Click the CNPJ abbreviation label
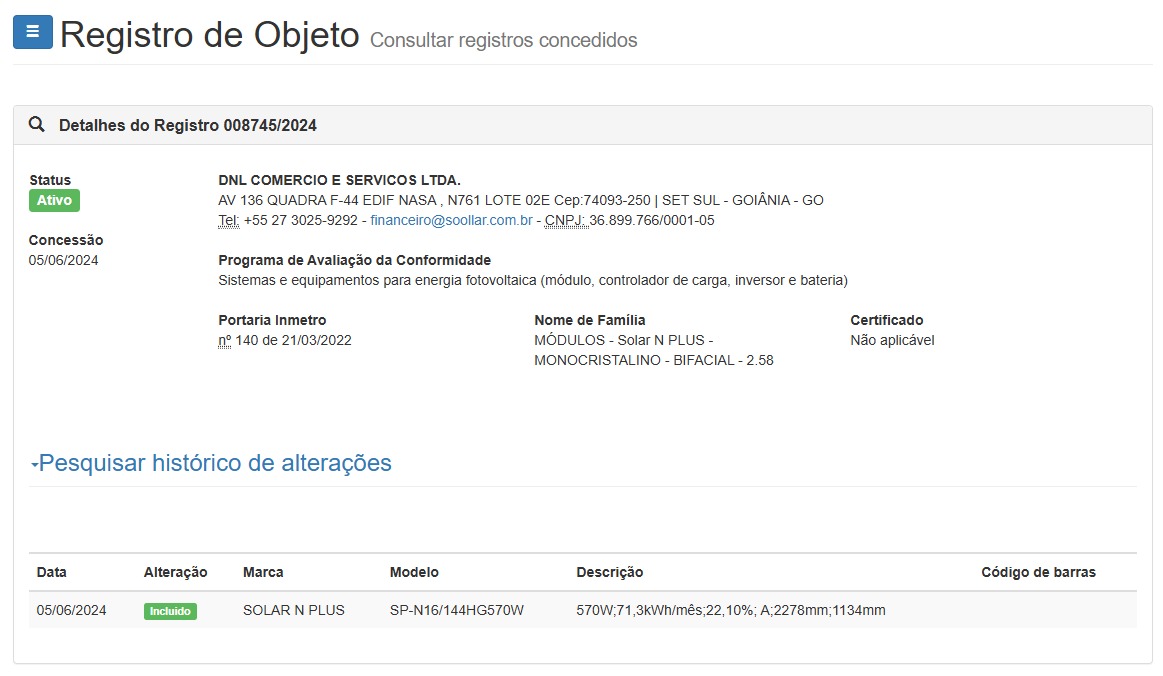The image size is (1163, 676). [x=566, y=220]
